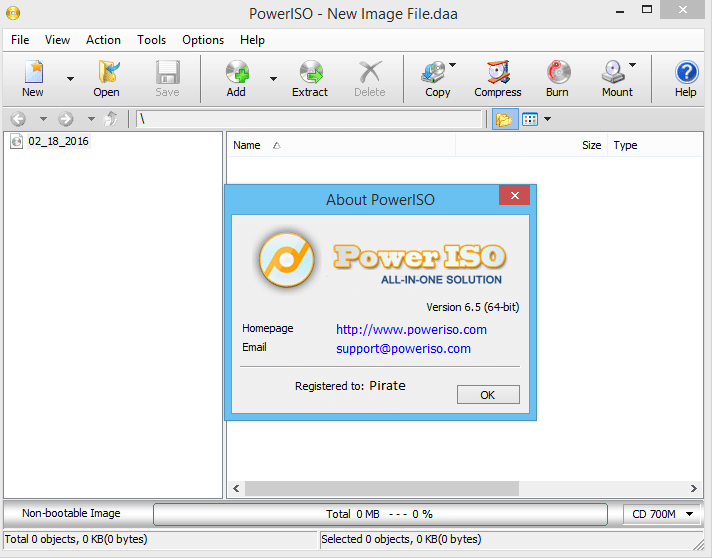Click the Forward navigation arrow icon
Image resolution: width=712 pixels, height=558 pixels.
click(x=66, y=119)
